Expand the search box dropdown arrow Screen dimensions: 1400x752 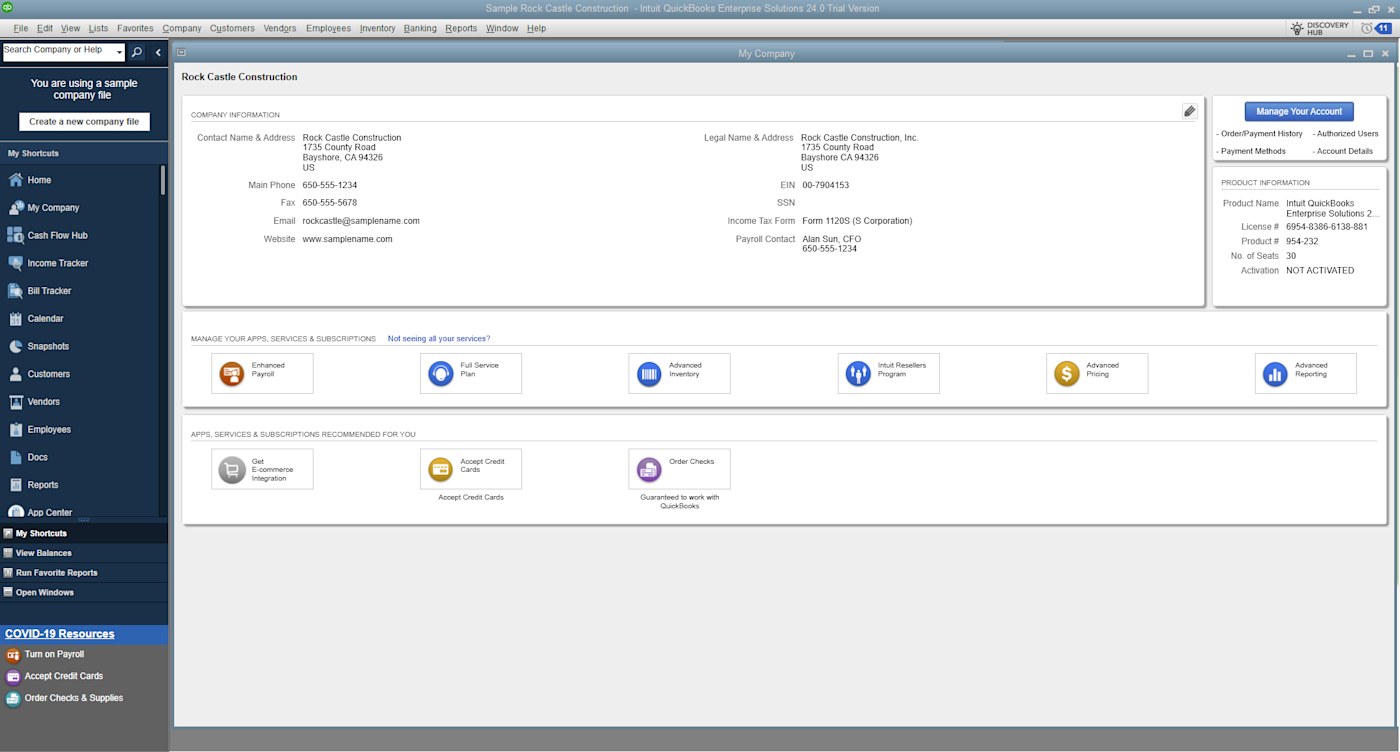pyautogui.click(x=119, y=52)
